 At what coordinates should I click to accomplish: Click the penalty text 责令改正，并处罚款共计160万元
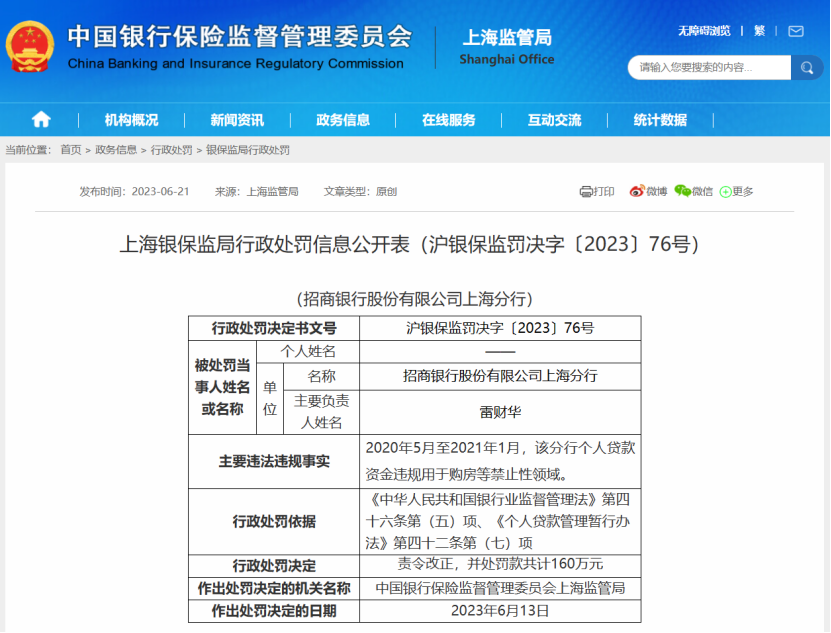[x=500, y=564]
